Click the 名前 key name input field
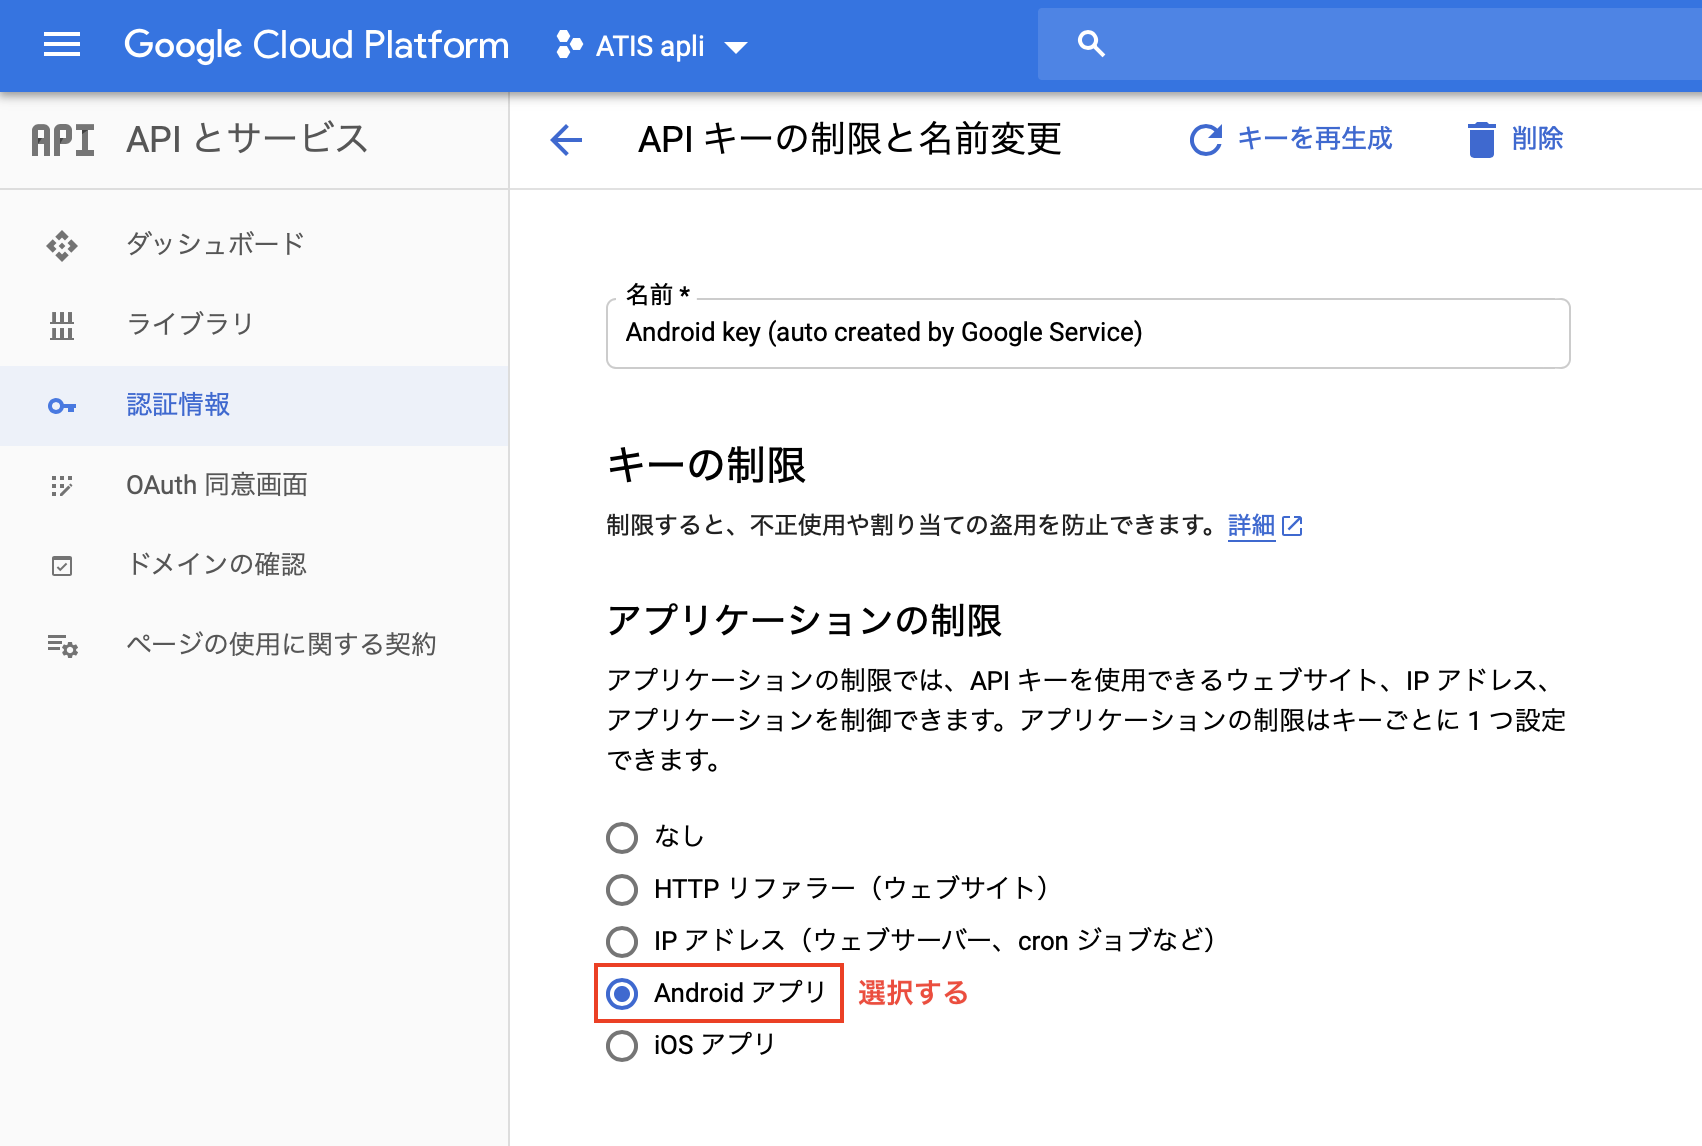The height and width of the screenshot is (1146, 1702). point(1088,333)
